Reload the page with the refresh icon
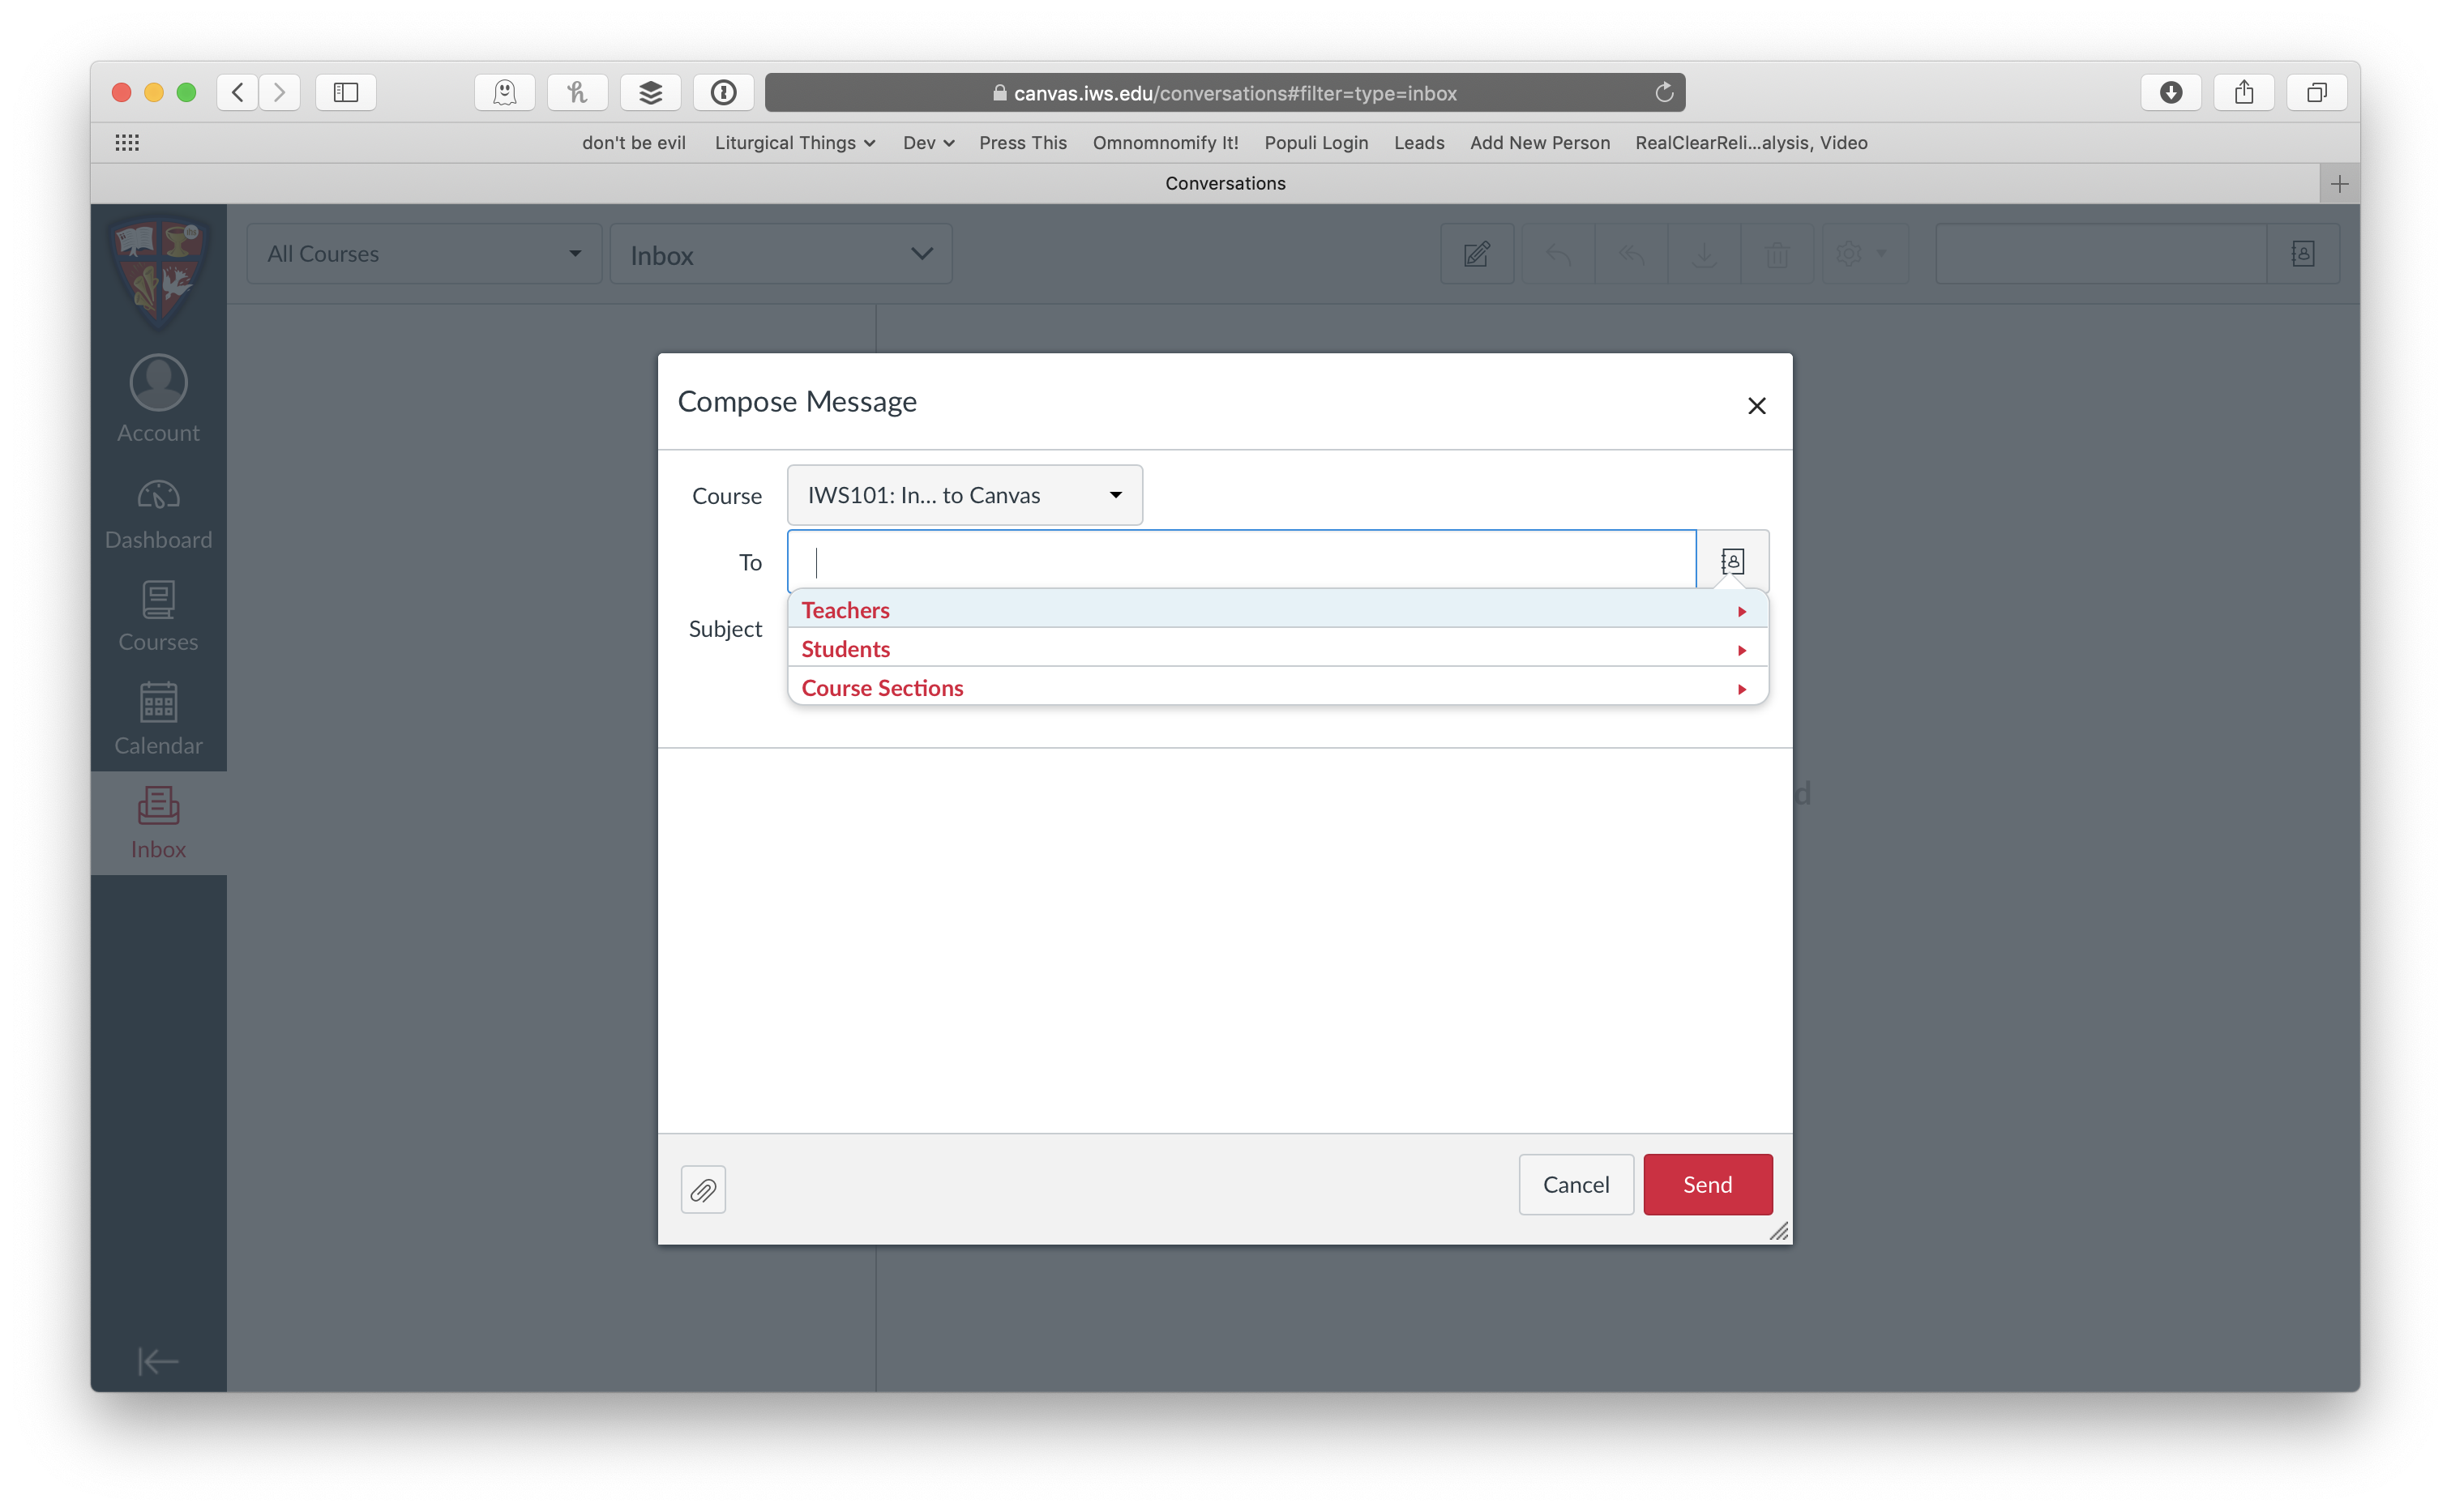This screenshot has height=1512, width=2451. tap(1664, 92)
